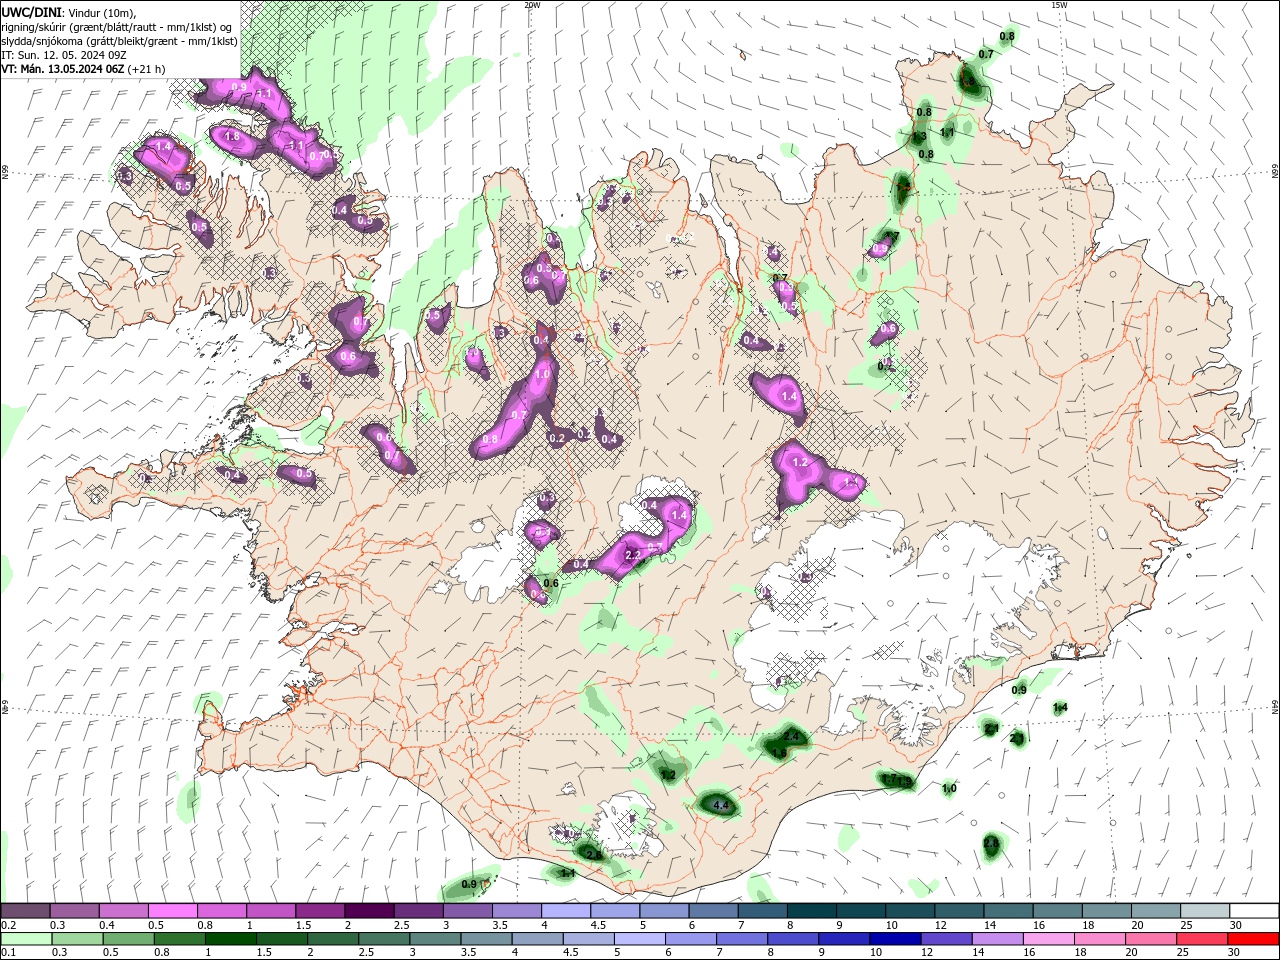Click the 0.8 label on the rain scale
Image resolution: width=1280 pixels, height=960 pixels.
pos(161,953)
